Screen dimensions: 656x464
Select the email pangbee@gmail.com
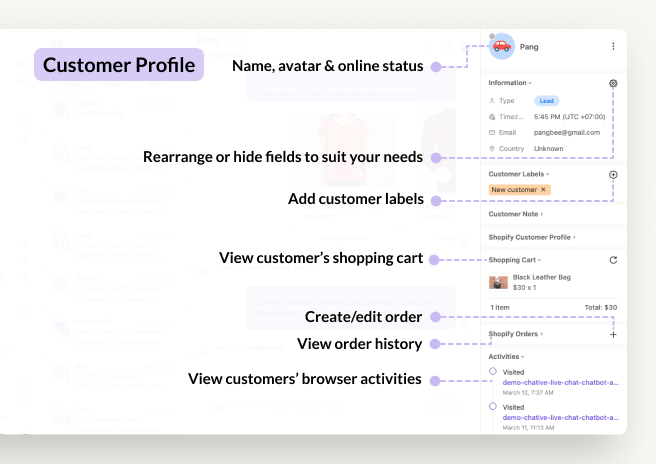[x=566, y=133]
